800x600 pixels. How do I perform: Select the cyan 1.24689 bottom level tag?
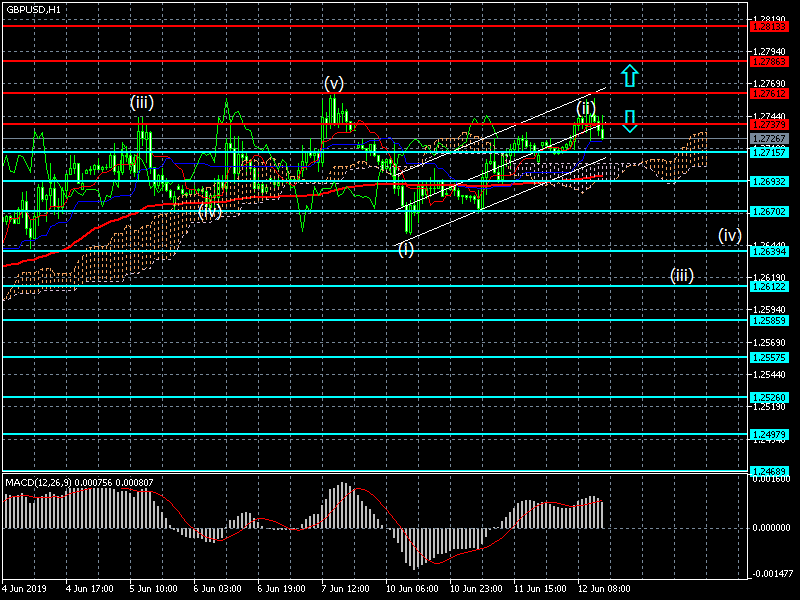click(768, 470)
